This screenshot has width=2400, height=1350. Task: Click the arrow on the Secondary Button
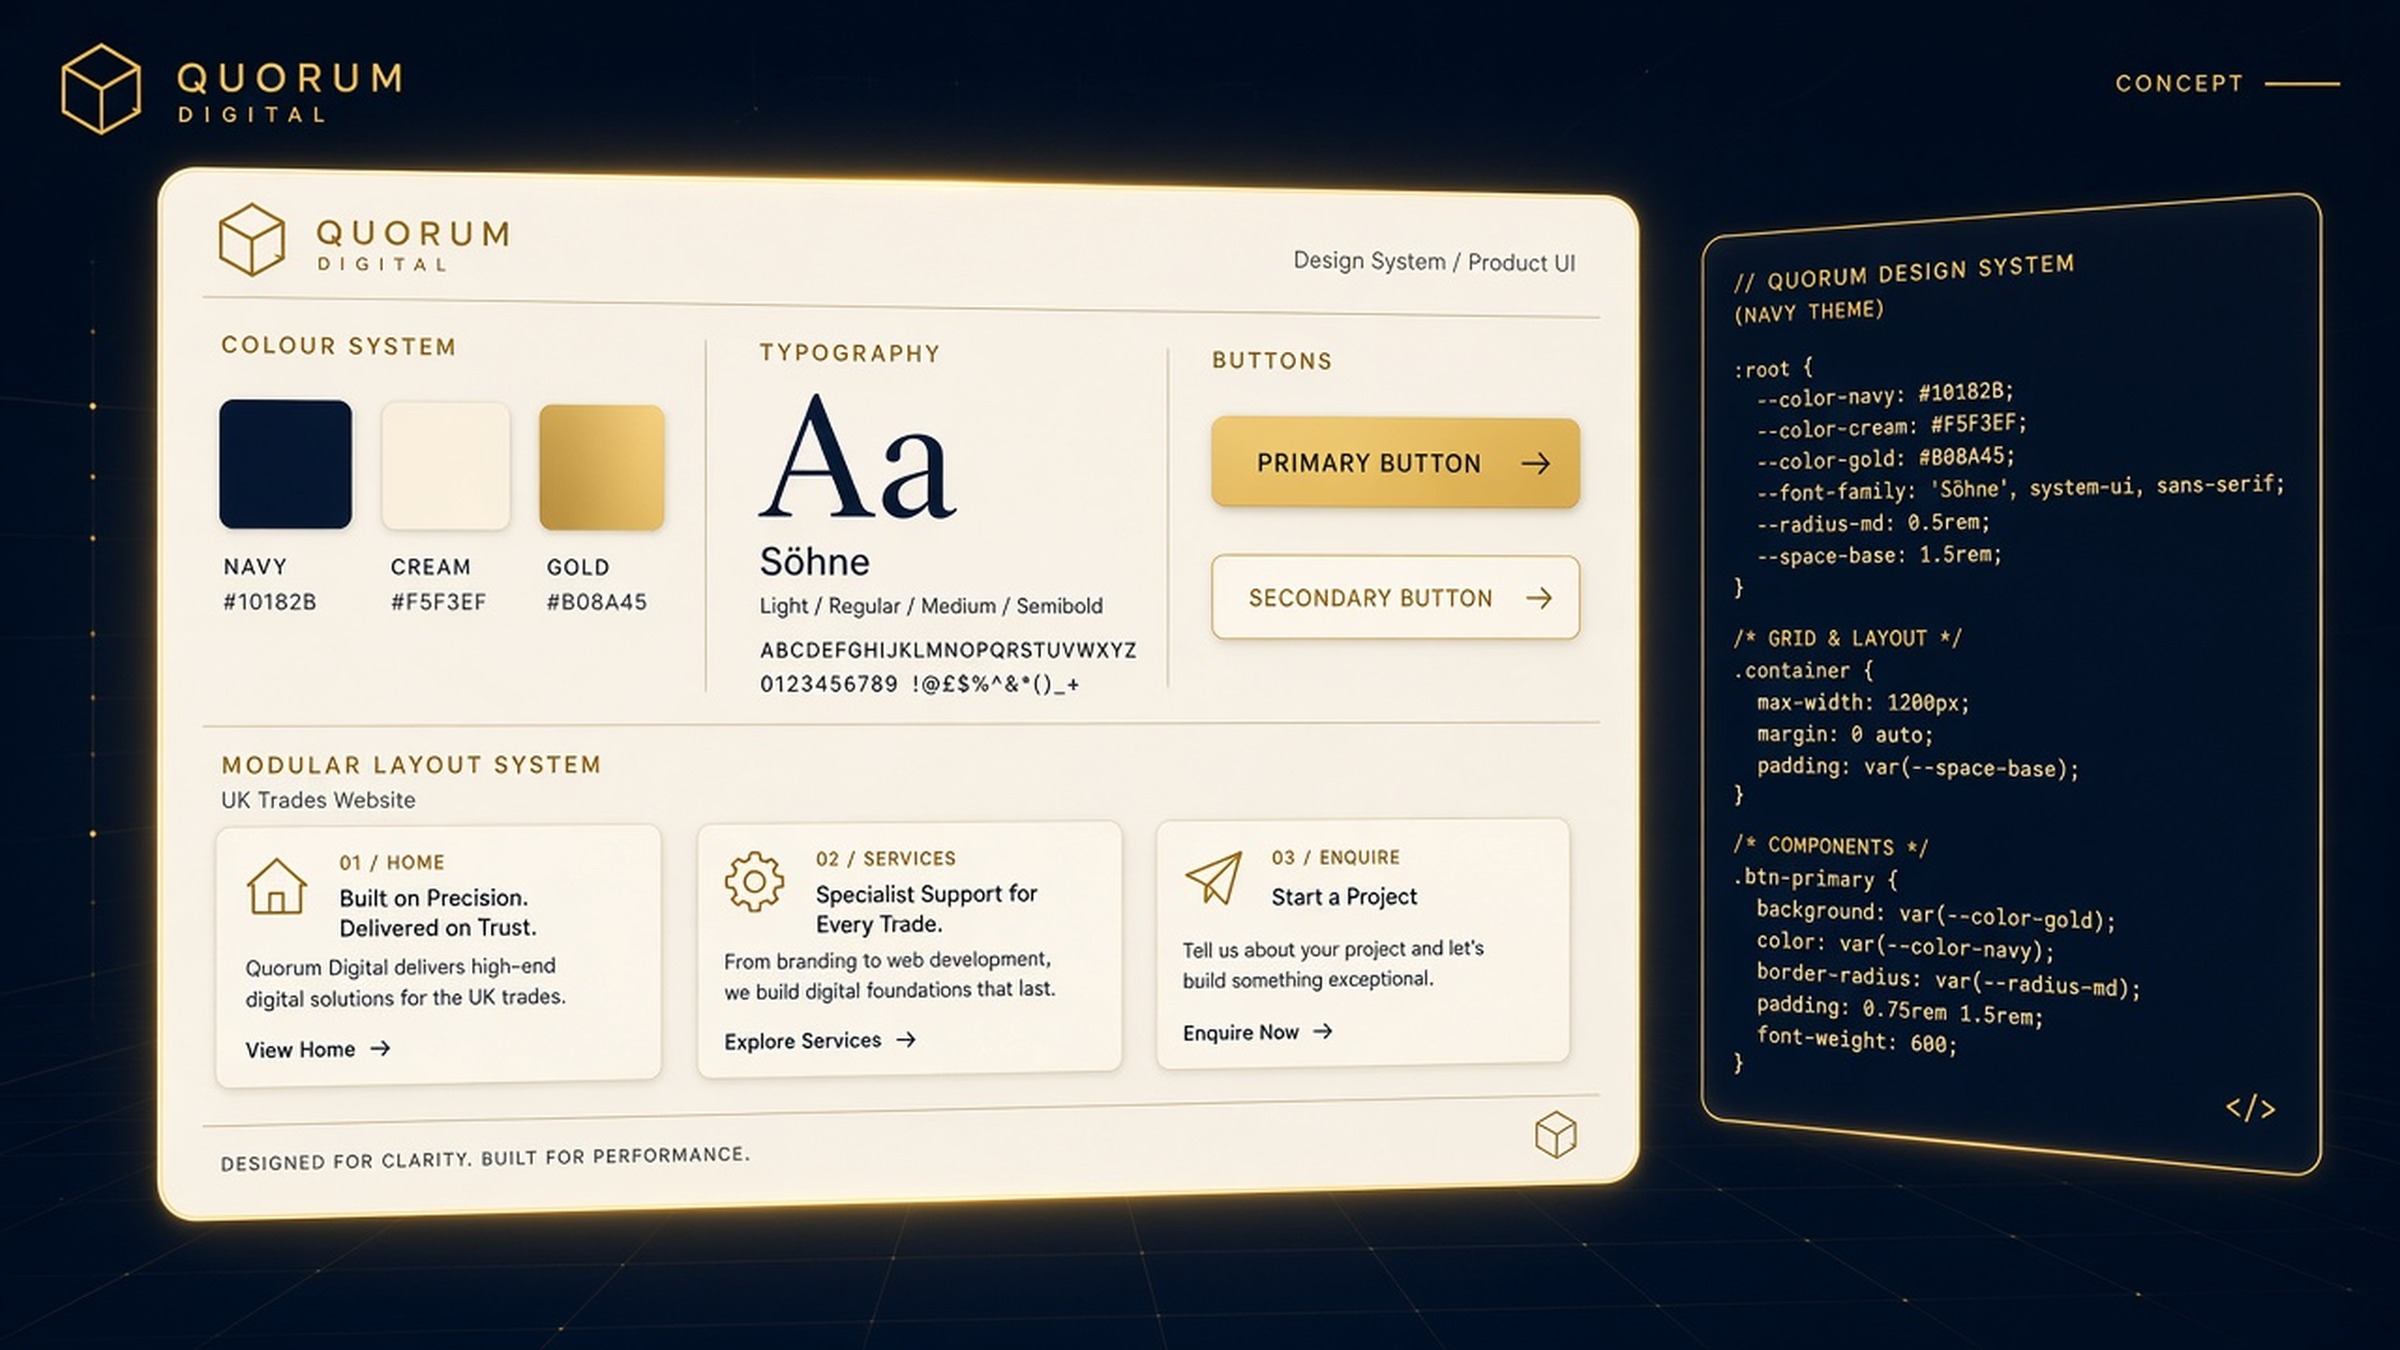pos(1539,598)
